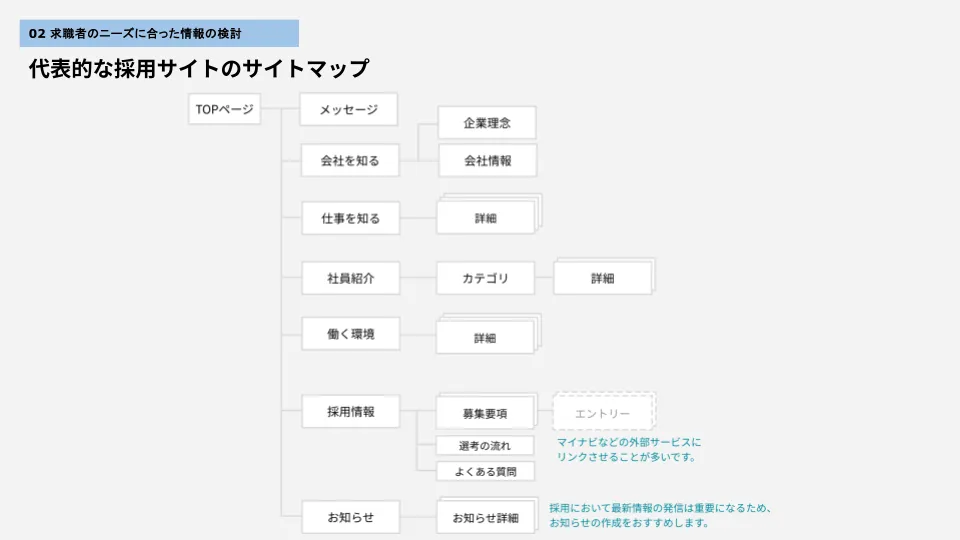960x540 pixels.
Task: Select the 詳細 stack right of カテゴリ
Action: [x=602, y=278]
